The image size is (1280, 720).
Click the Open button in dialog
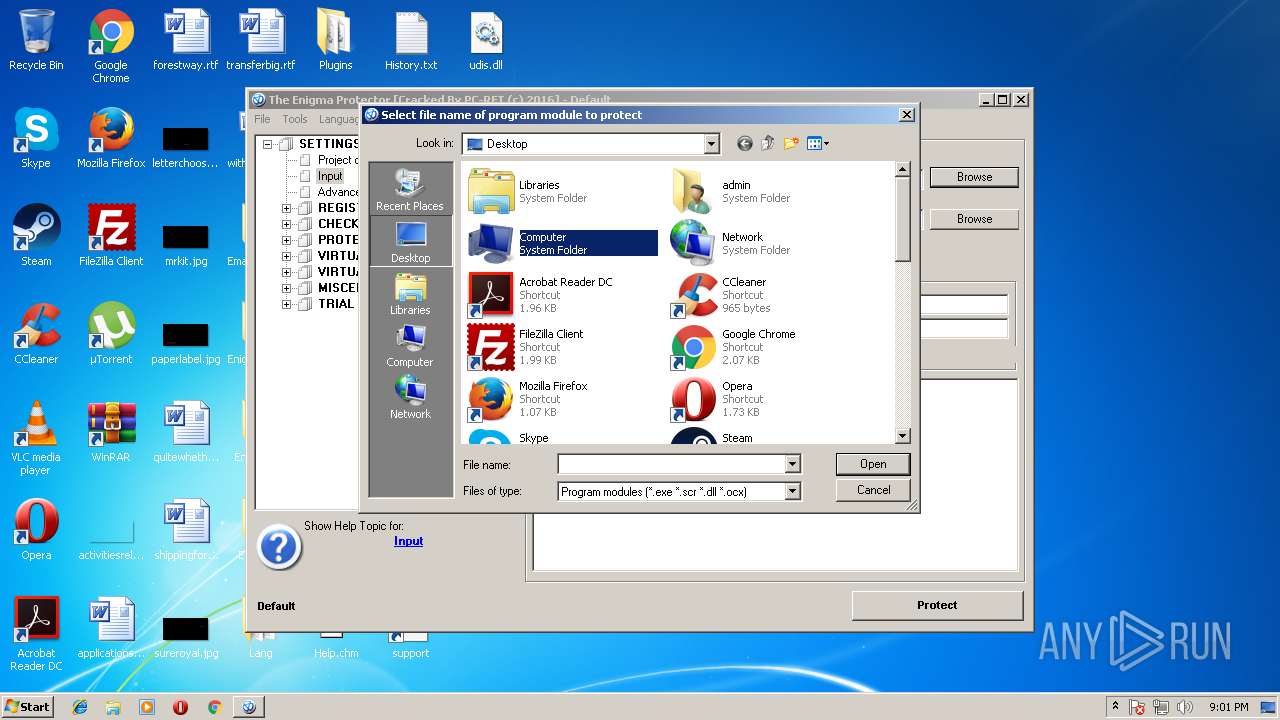coord(873,464)
